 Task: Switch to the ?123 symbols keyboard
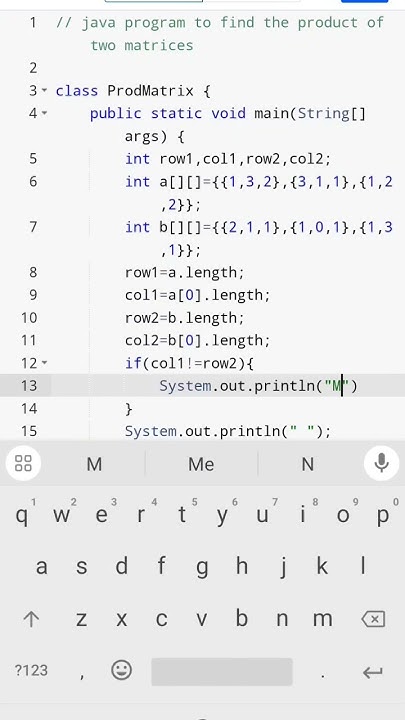click(31, 671)
